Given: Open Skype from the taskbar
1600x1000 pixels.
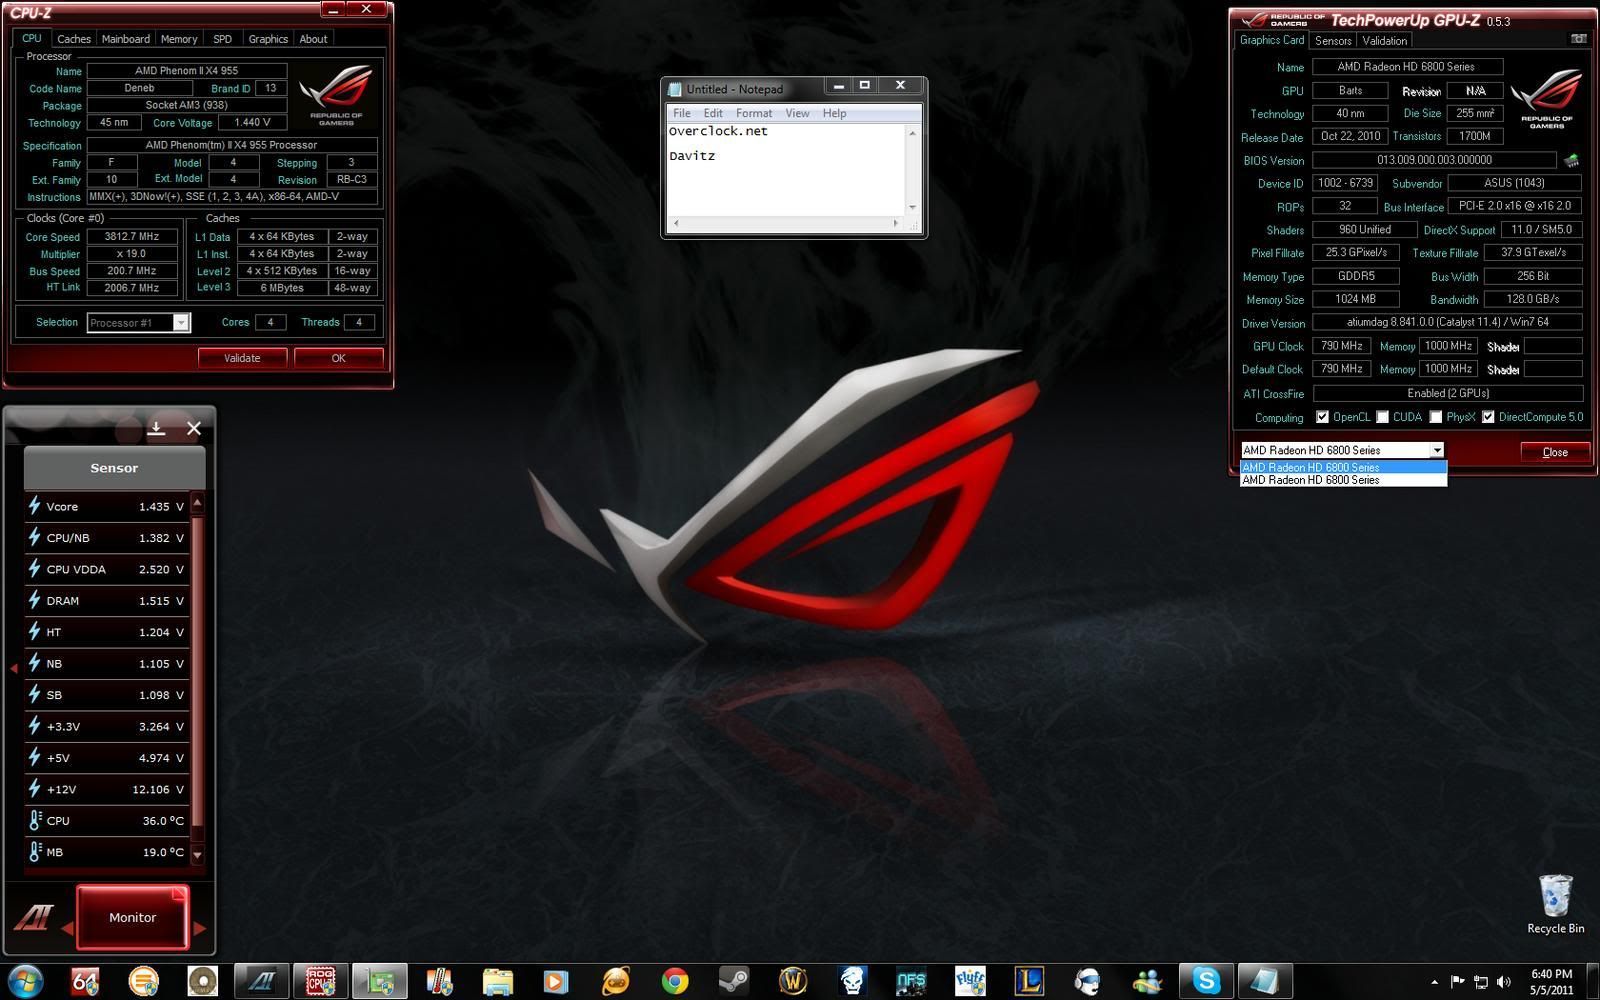Looking at the screenshot, I should [1205, 981].
